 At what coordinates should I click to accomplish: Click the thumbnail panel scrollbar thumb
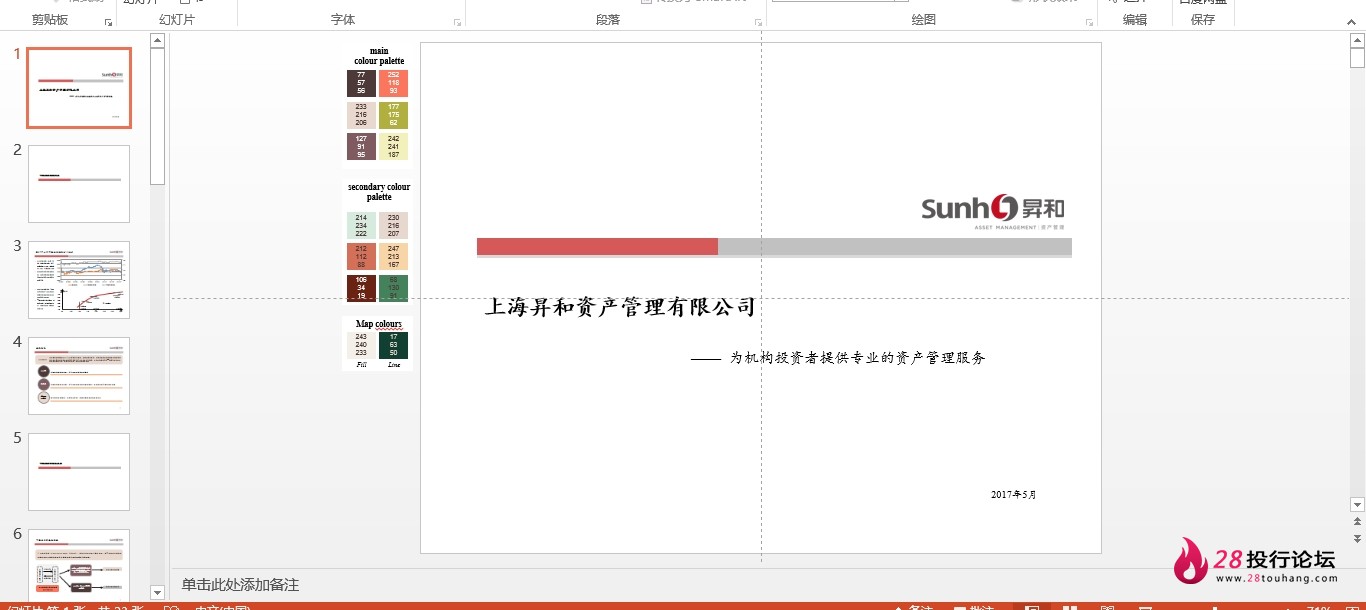157,116
